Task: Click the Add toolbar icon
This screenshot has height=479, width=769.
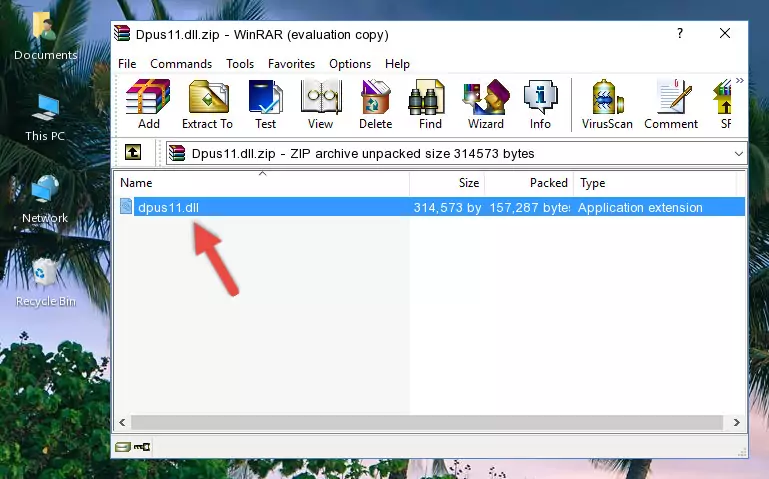Action: point(148,104)
